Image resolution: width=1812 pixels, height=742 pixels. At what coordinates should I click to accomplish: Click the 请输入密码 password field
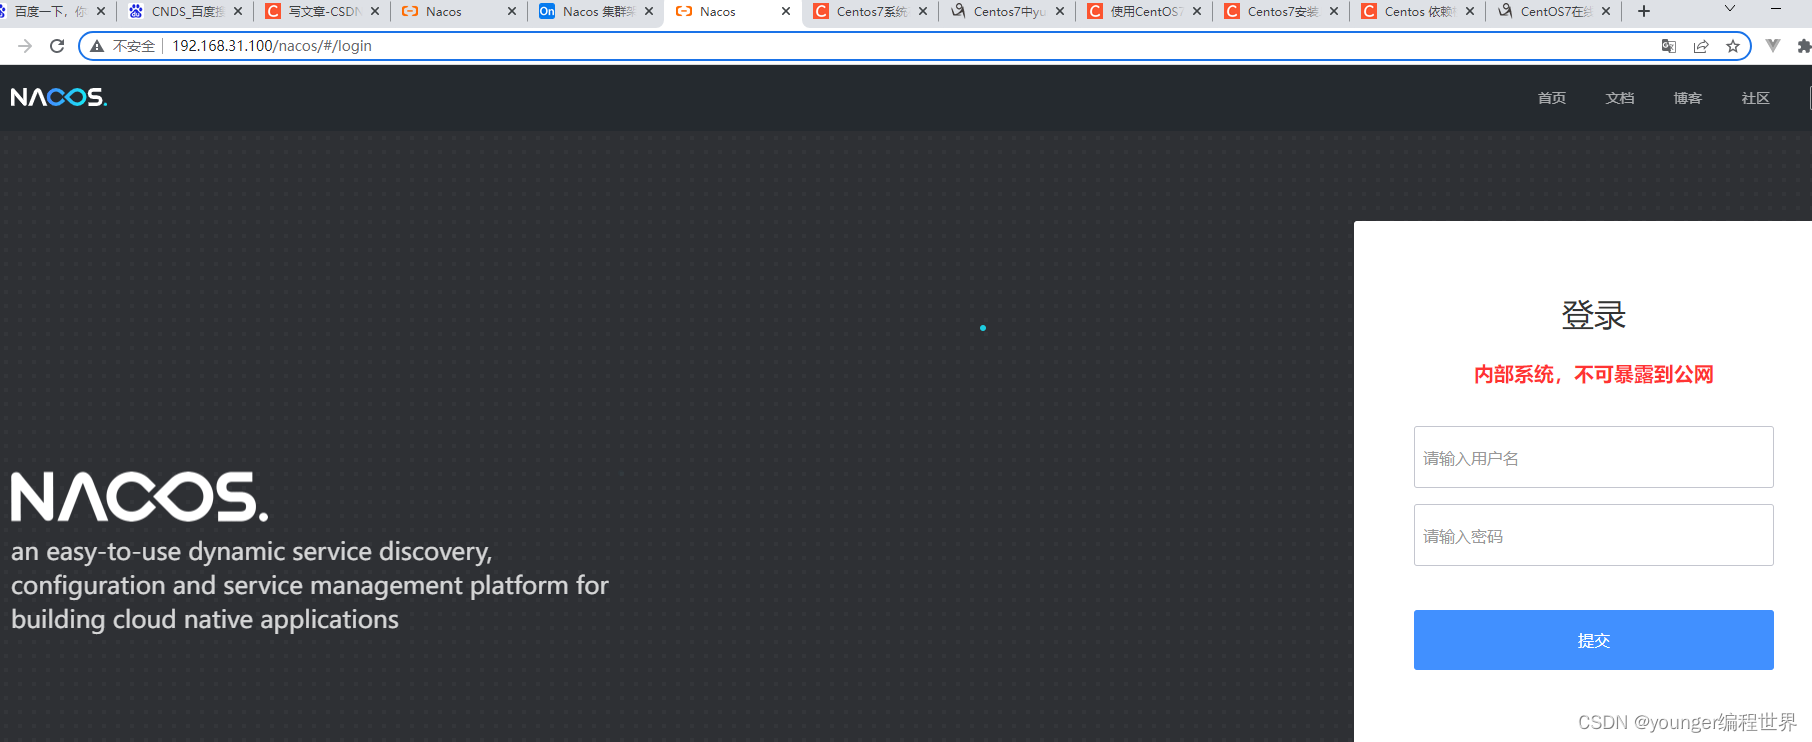click(1594, 535)
